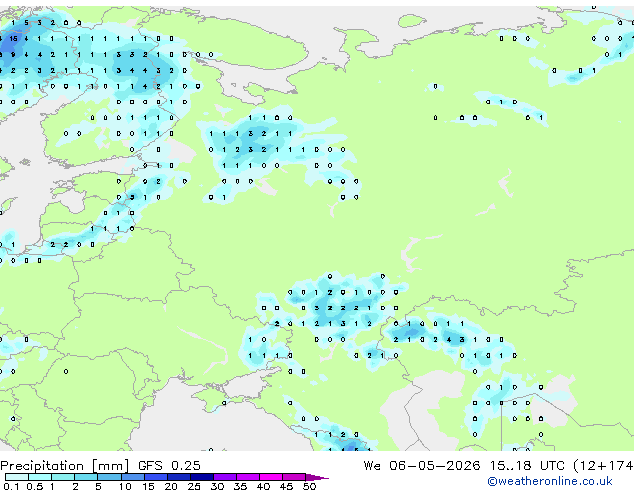Image resolution: width=634 pixels, height=490 pixels.
Task: Click the "15" precipitation value on map
Action: click(13, 39)
